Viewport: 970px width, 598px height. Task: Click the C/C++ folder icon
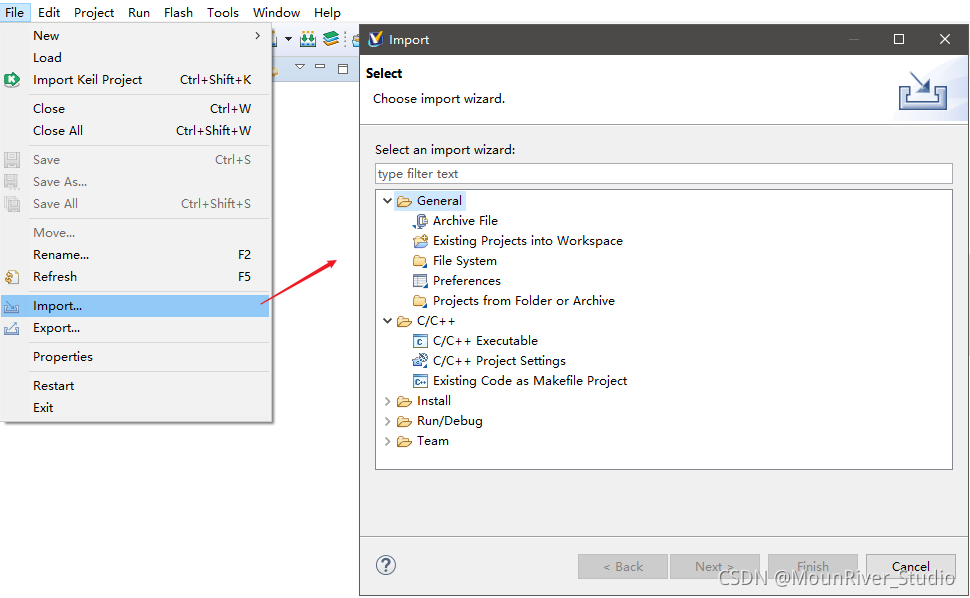tap(404, 322)
